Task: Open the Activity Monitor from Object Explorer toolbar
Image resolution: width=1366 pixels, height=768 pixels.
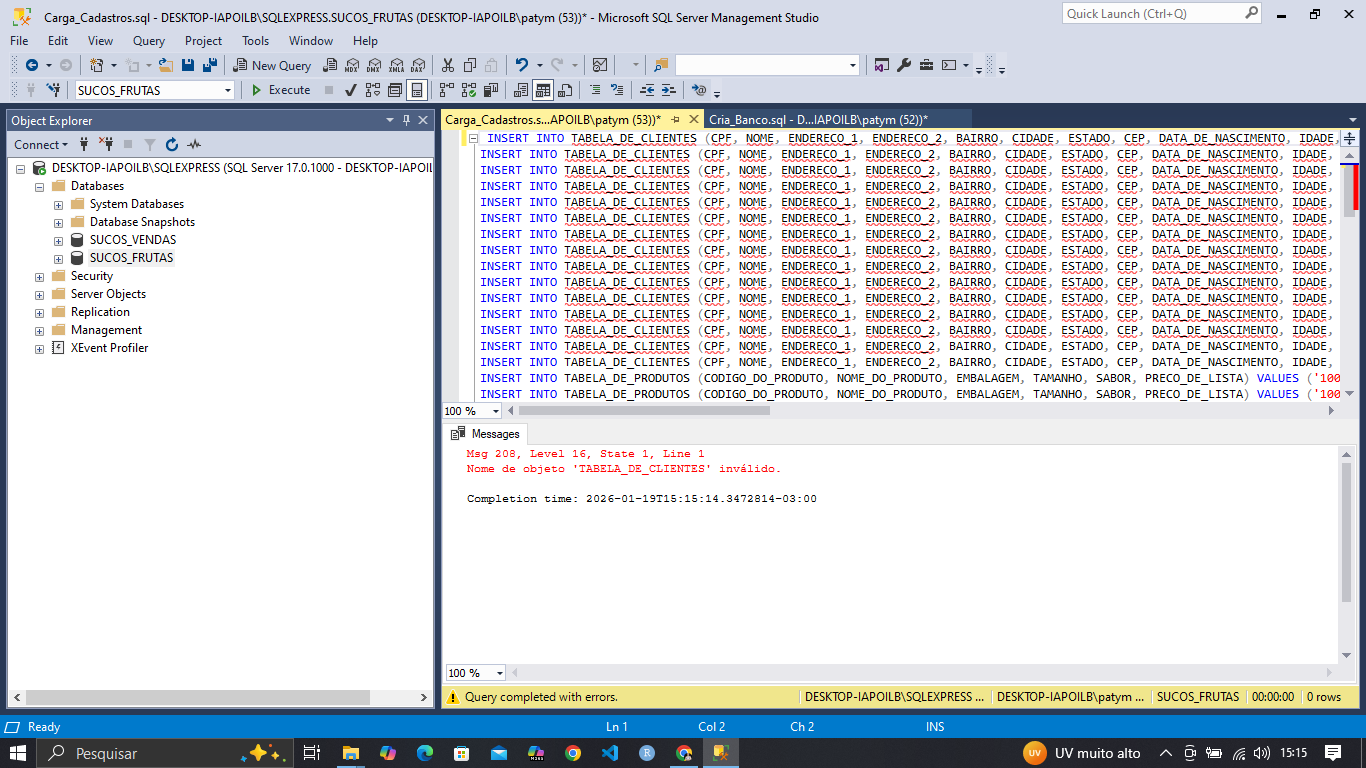Action: tap(194, 145)
